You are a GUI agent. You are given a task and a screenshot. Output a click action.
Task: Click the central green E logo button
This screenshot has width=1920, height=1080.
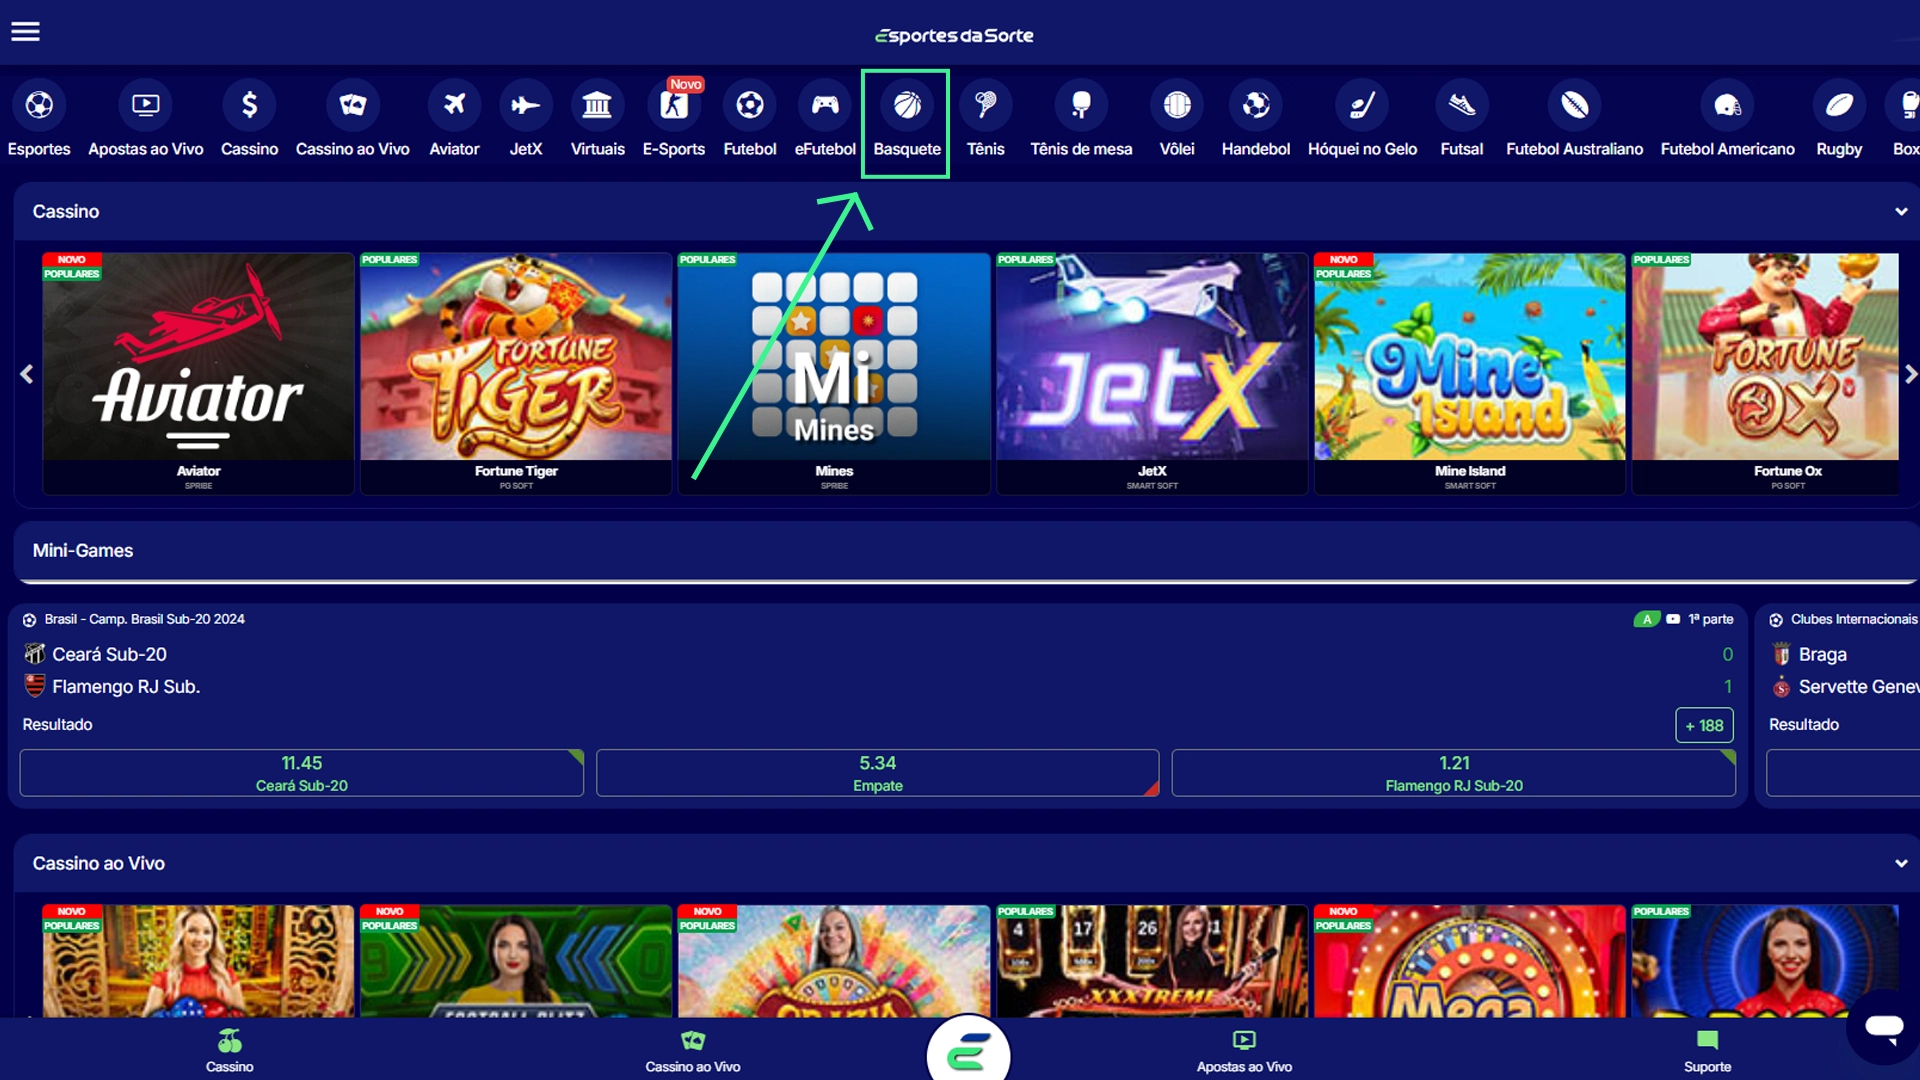968,1052
